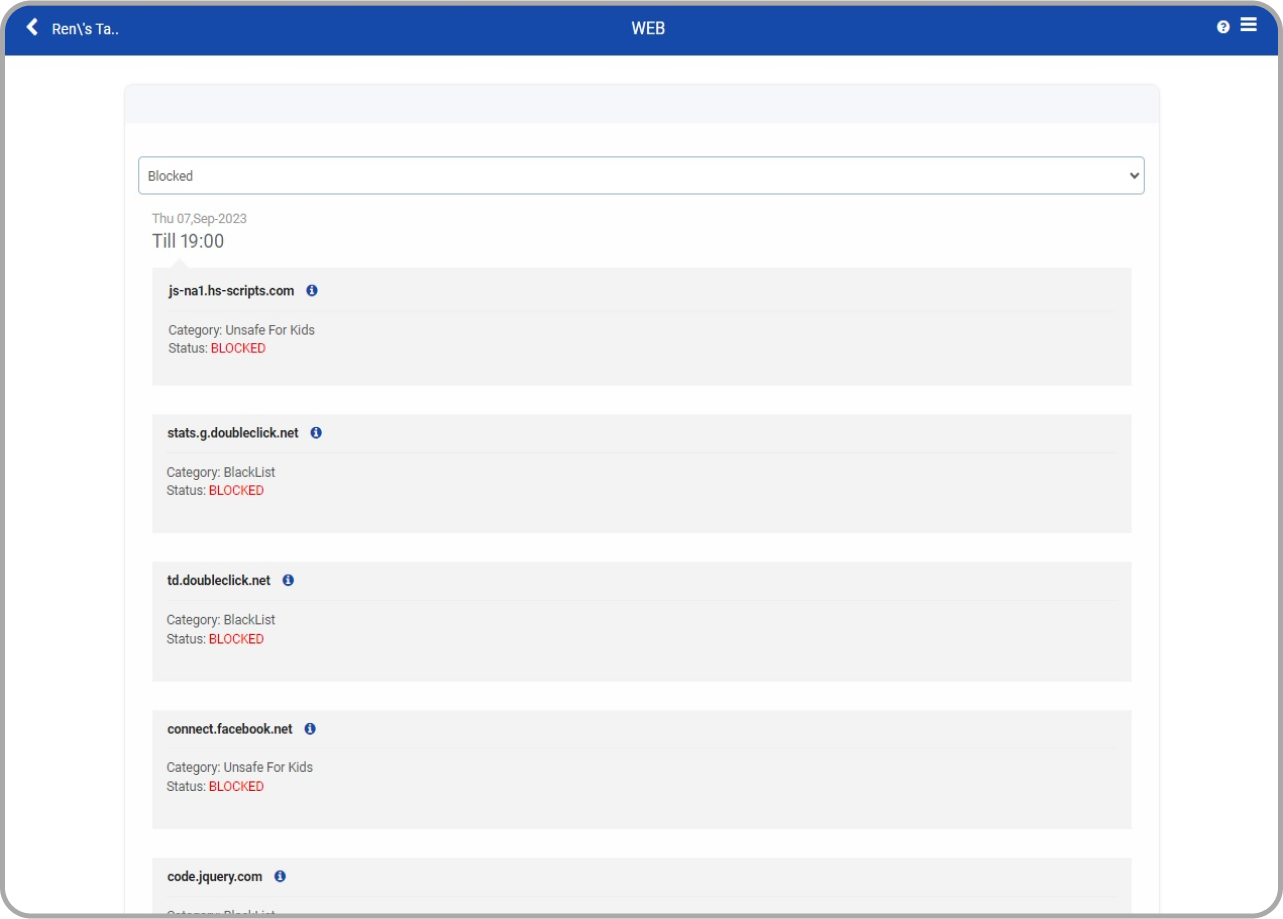
Task: Click the Till 19:00 time heading
Action: click(188, 241)
